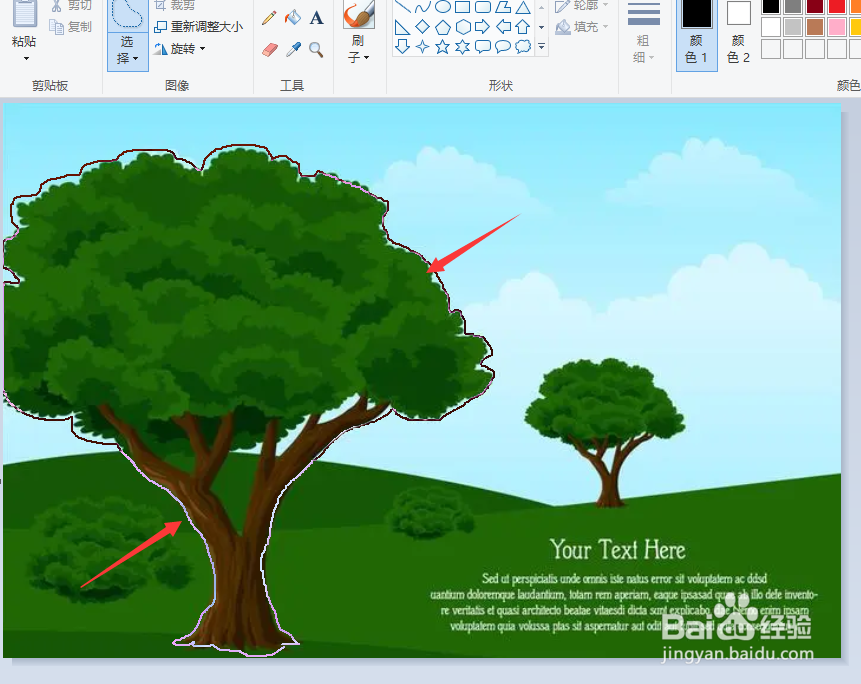Pick the dark red palette swatch
The image size is (861, 684).
[x=815, y=6]
